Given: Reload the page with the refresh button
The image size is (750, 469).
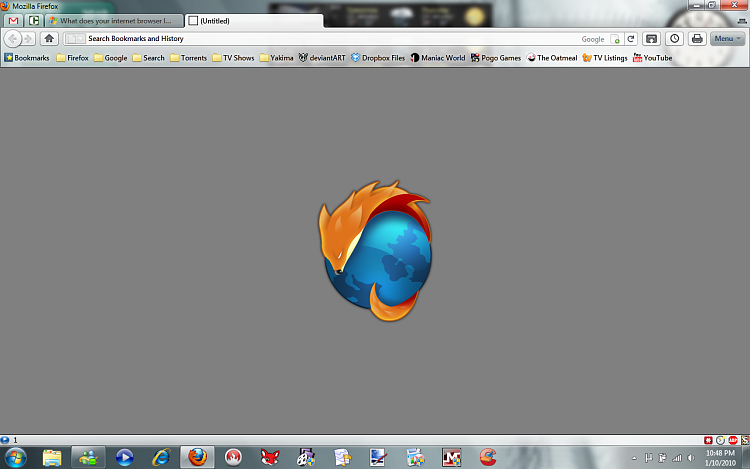Looking at the screenshot, I should [x=631, y=39].
